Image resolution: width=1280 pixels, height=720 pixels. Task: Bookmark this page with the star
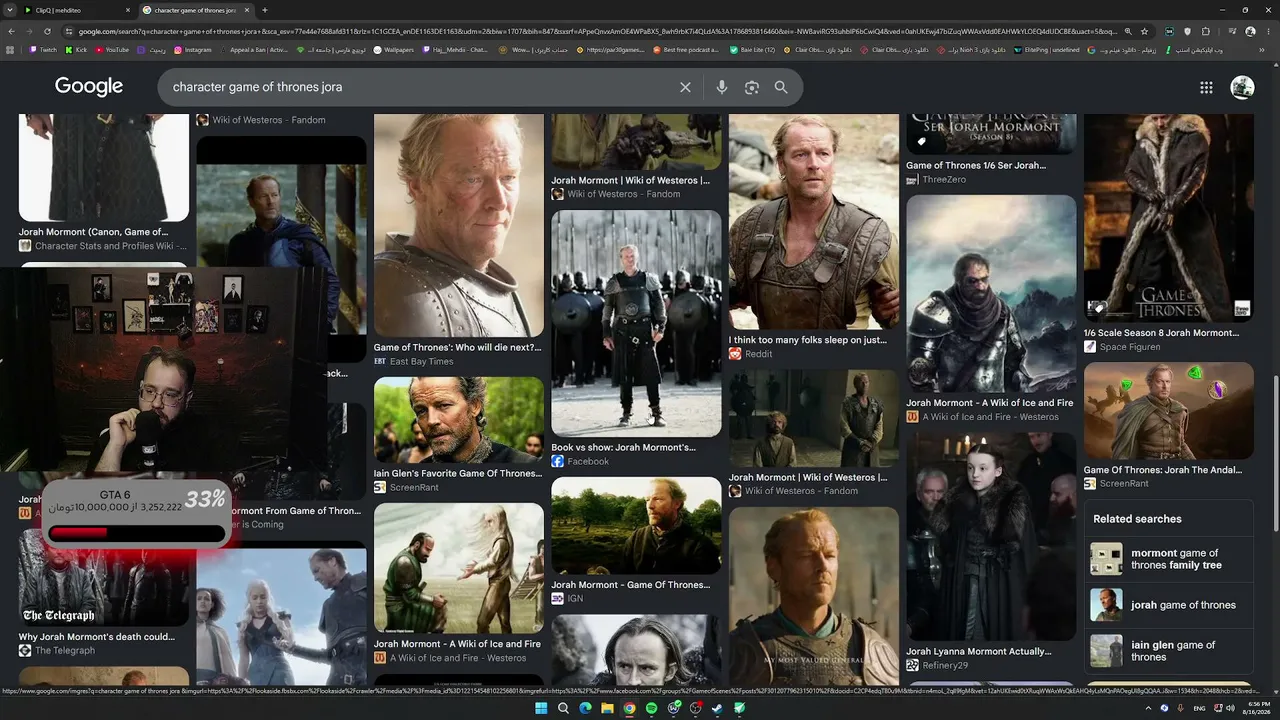pyautogui.click(x=1145, y=31)
